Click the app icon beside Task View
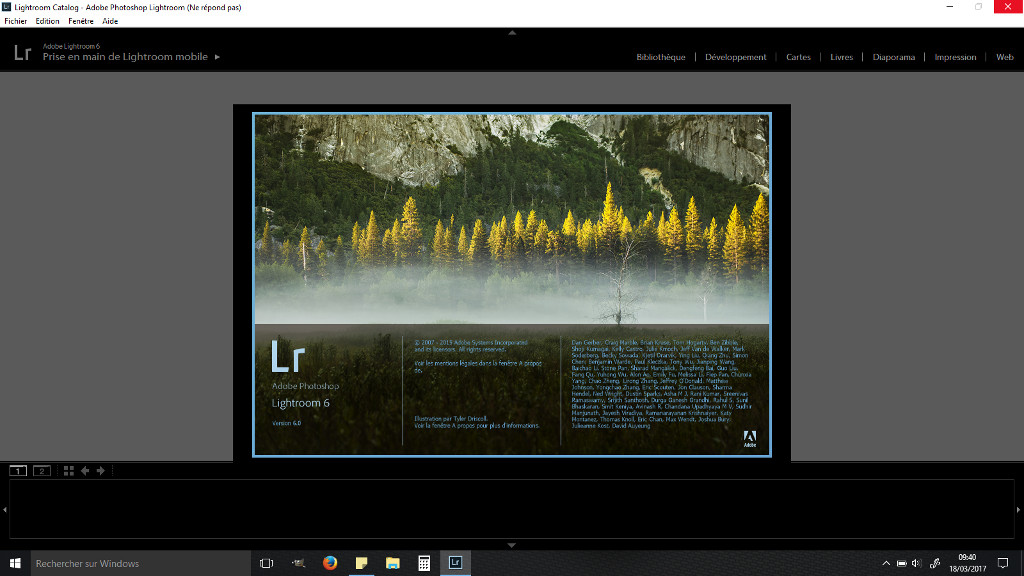The width and height of the screenshot is (1024, 576). pos(298,563)
